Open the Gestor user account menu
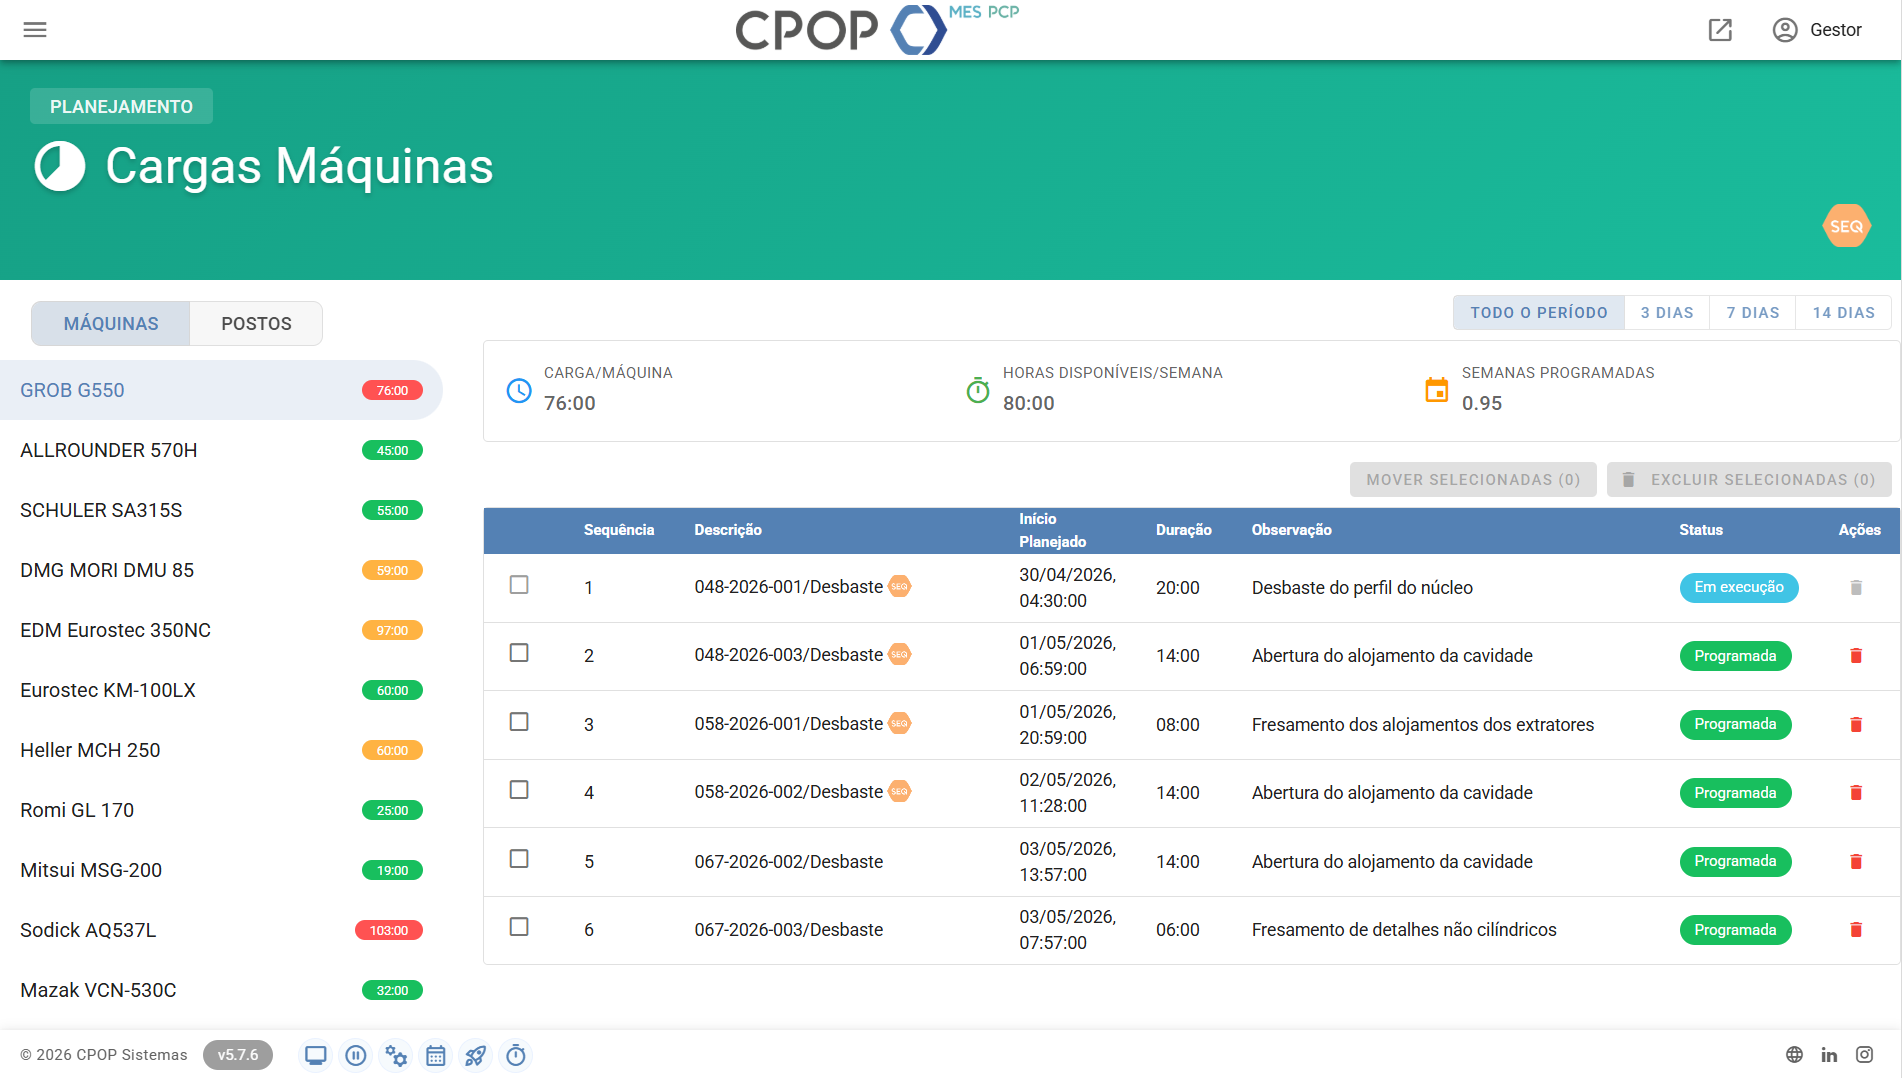 1817,30
